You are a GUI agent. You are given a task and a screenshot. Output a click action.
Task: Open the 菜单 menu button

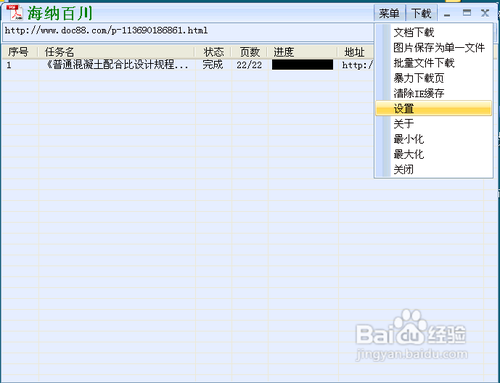point(389,13)
